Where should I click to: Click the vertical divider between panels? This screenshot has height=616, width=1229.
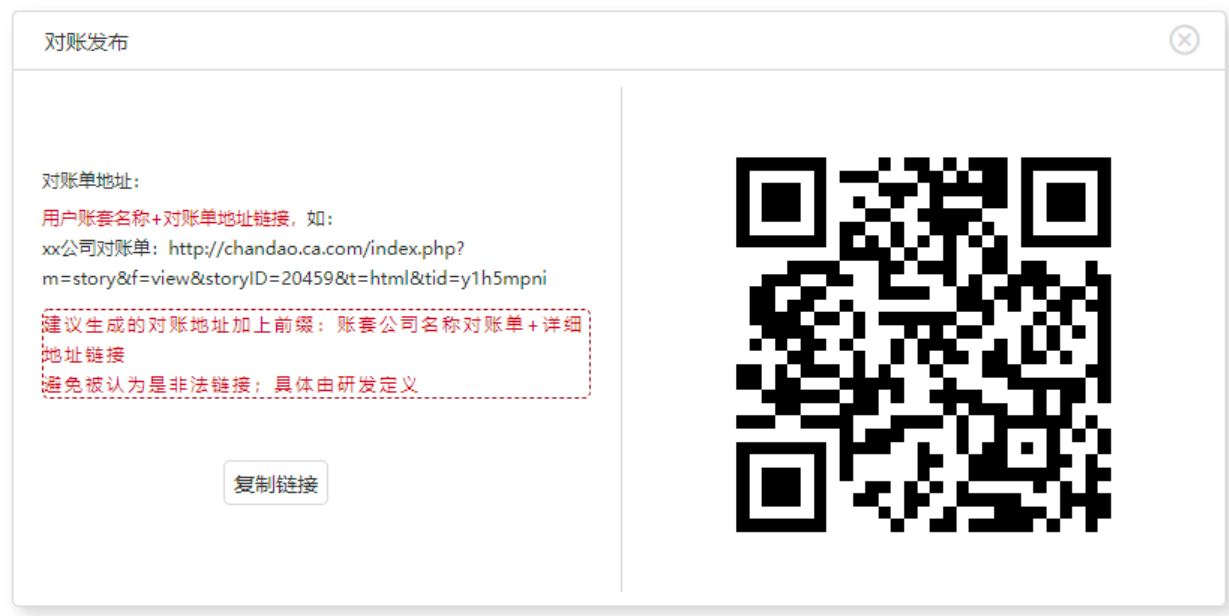pos(621,339)
